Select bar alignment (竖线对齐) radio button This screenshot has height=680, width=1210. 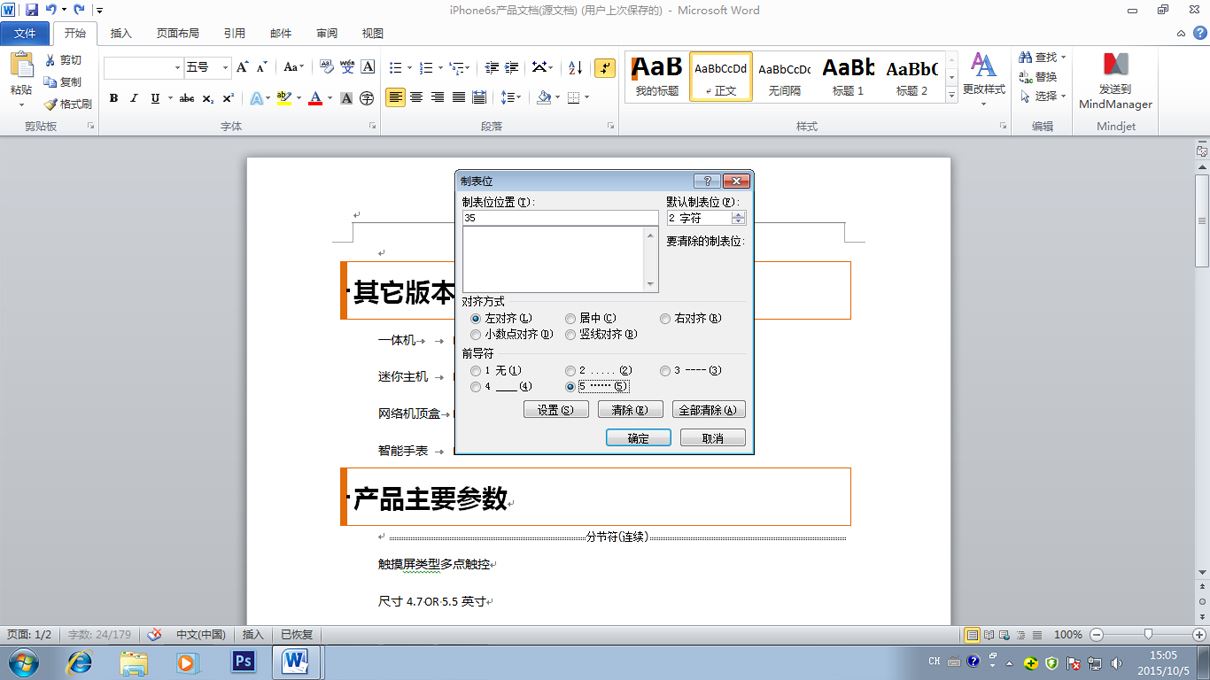(x=571, y=334)
